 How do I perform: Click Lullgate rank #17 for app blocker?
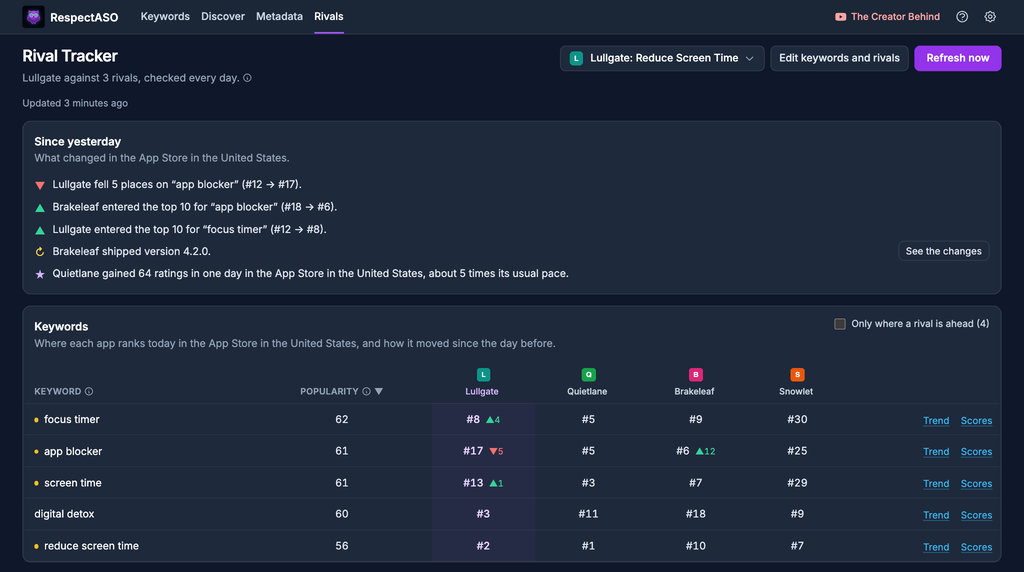click(x=473, y=451)
